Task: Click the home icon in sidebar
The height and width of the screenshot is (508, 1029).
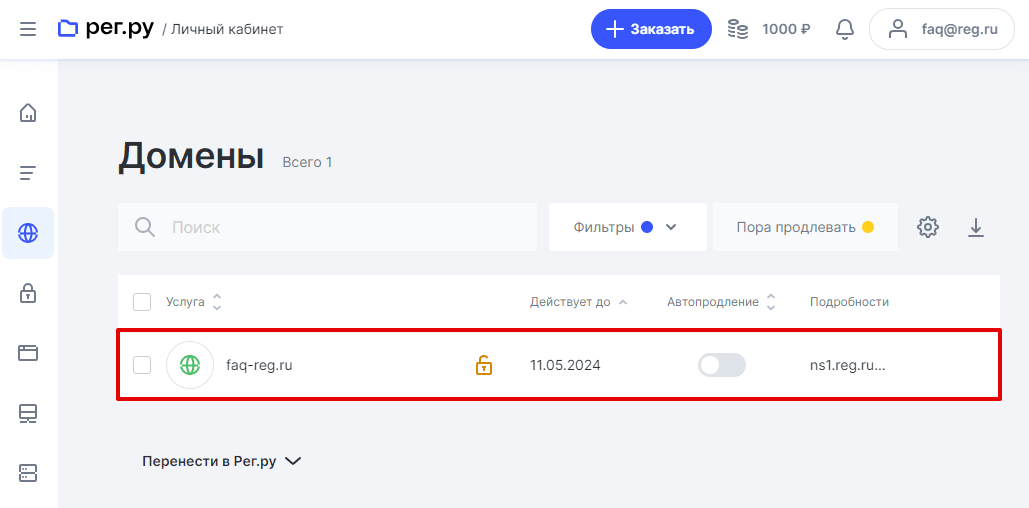Action: coord(28,112)
